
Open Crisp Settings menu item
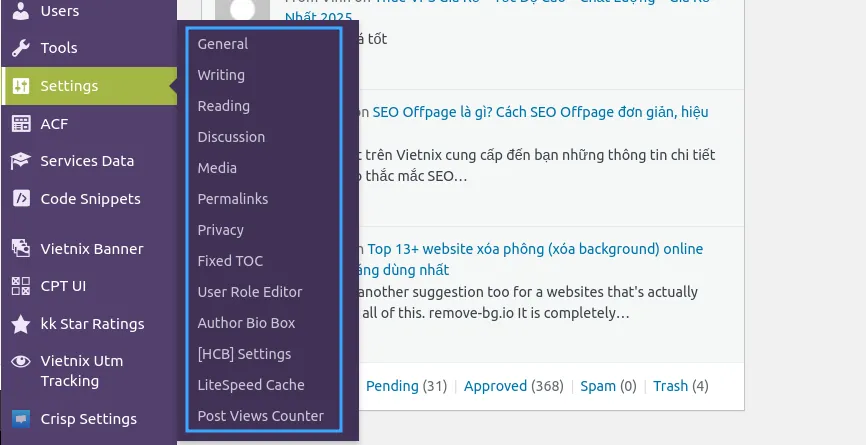pos(89,419)
